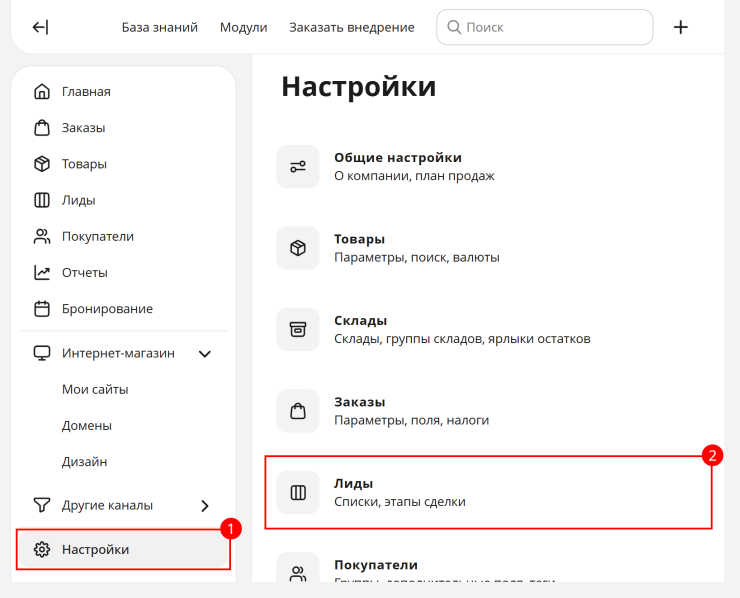Viewport: 740px width, 598px height.
Task: Go to Главная in the sidebar
Action: (x=86, y=92)
